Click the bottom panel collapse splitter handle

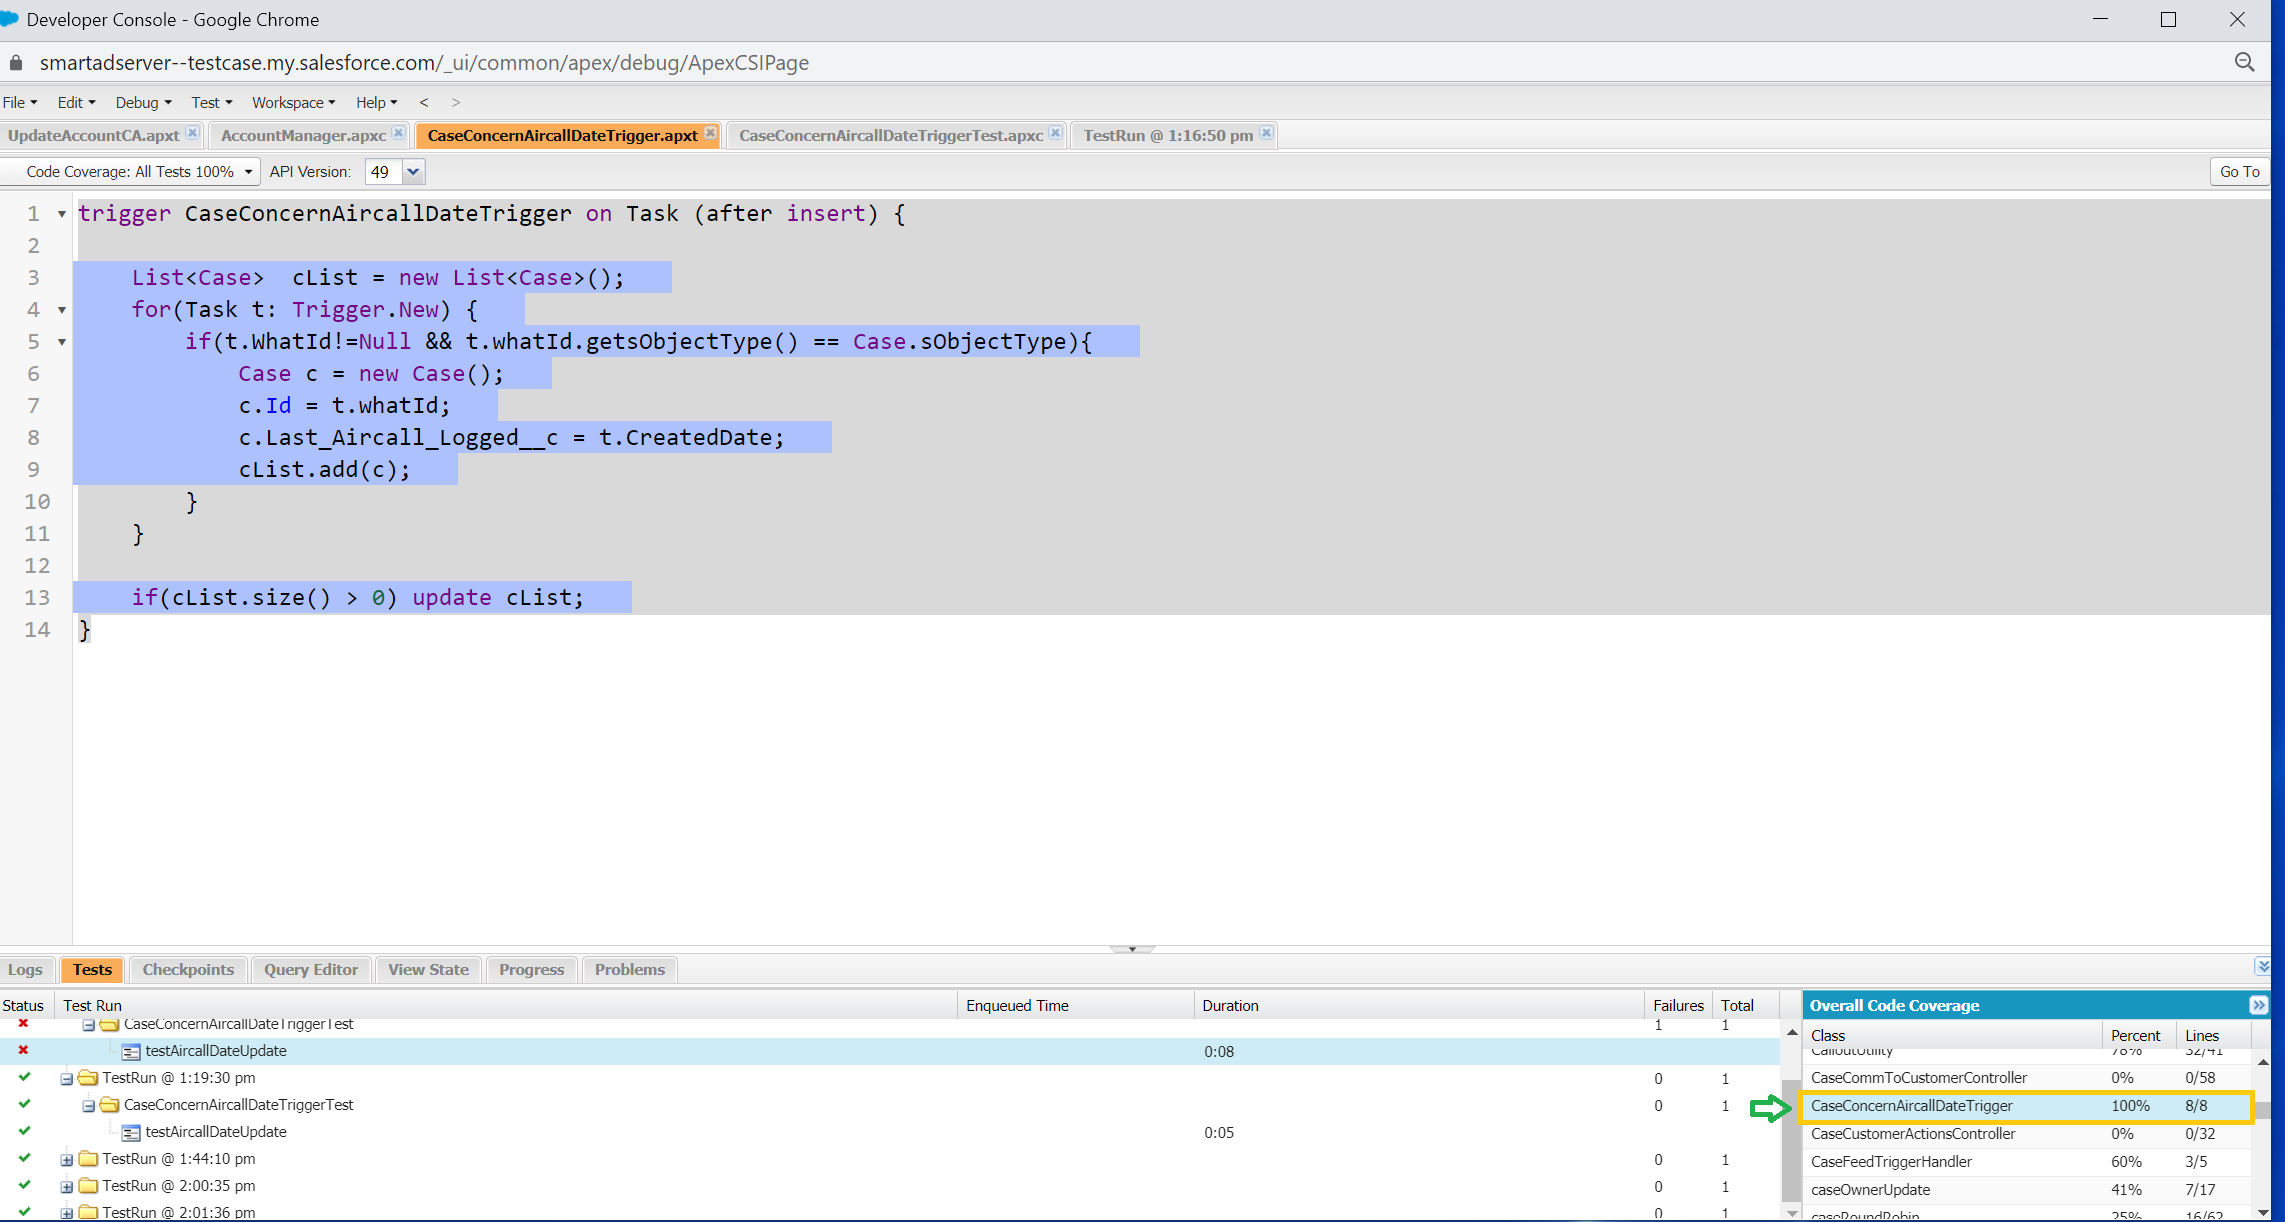[x=1132, y=948]
